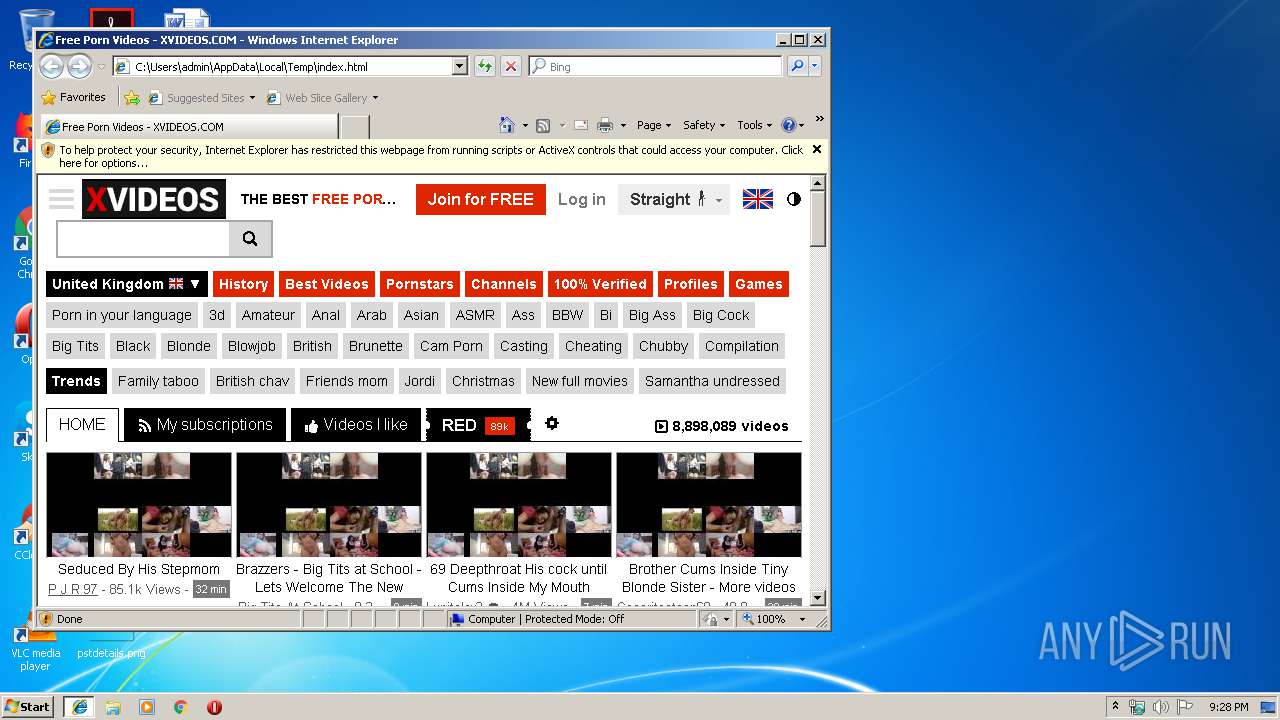
Task: Launch Chrome from the taskbar
Action: coord(180,707)
